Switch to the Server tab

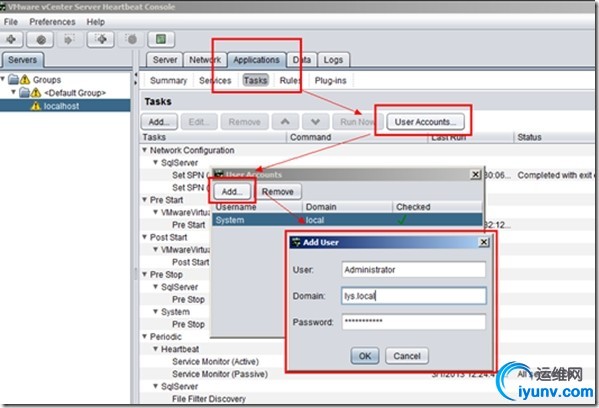165,60
